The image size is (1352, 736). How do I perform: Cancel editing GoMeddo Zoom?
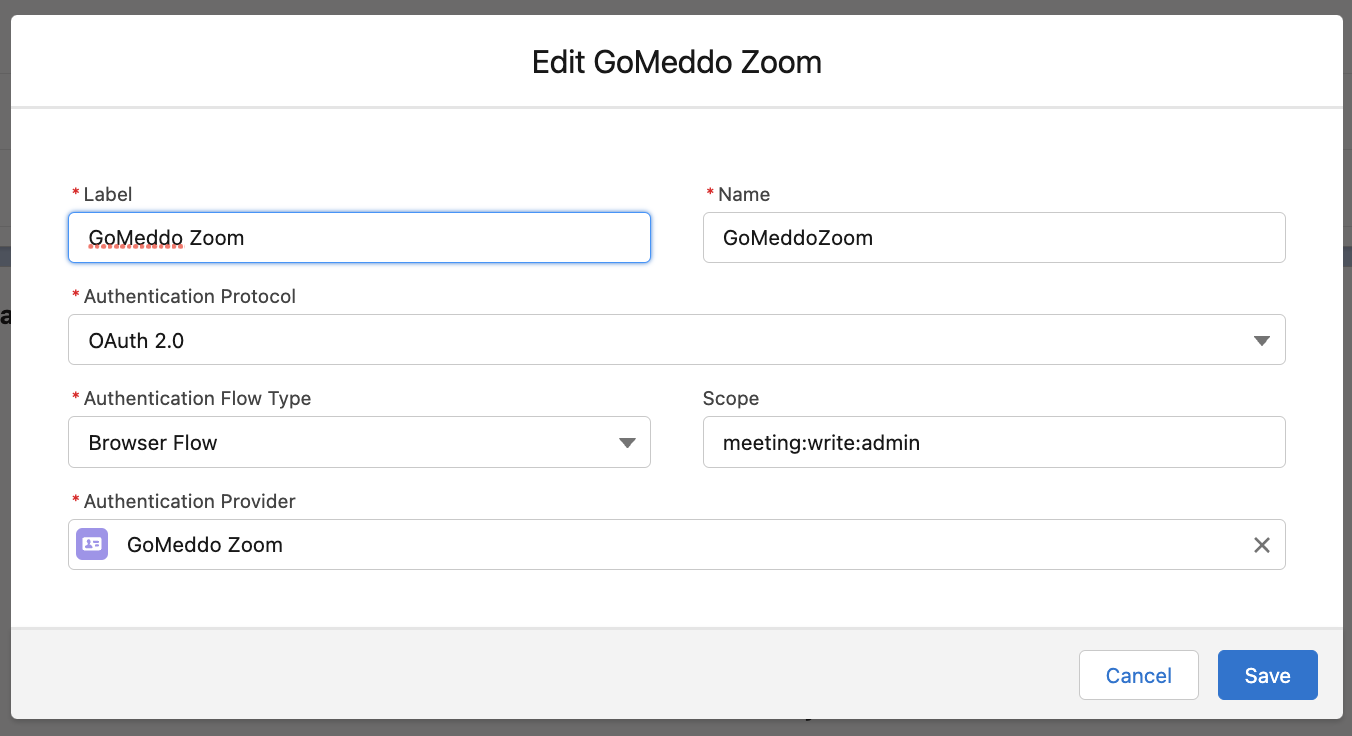click(x=1139, y=675)
